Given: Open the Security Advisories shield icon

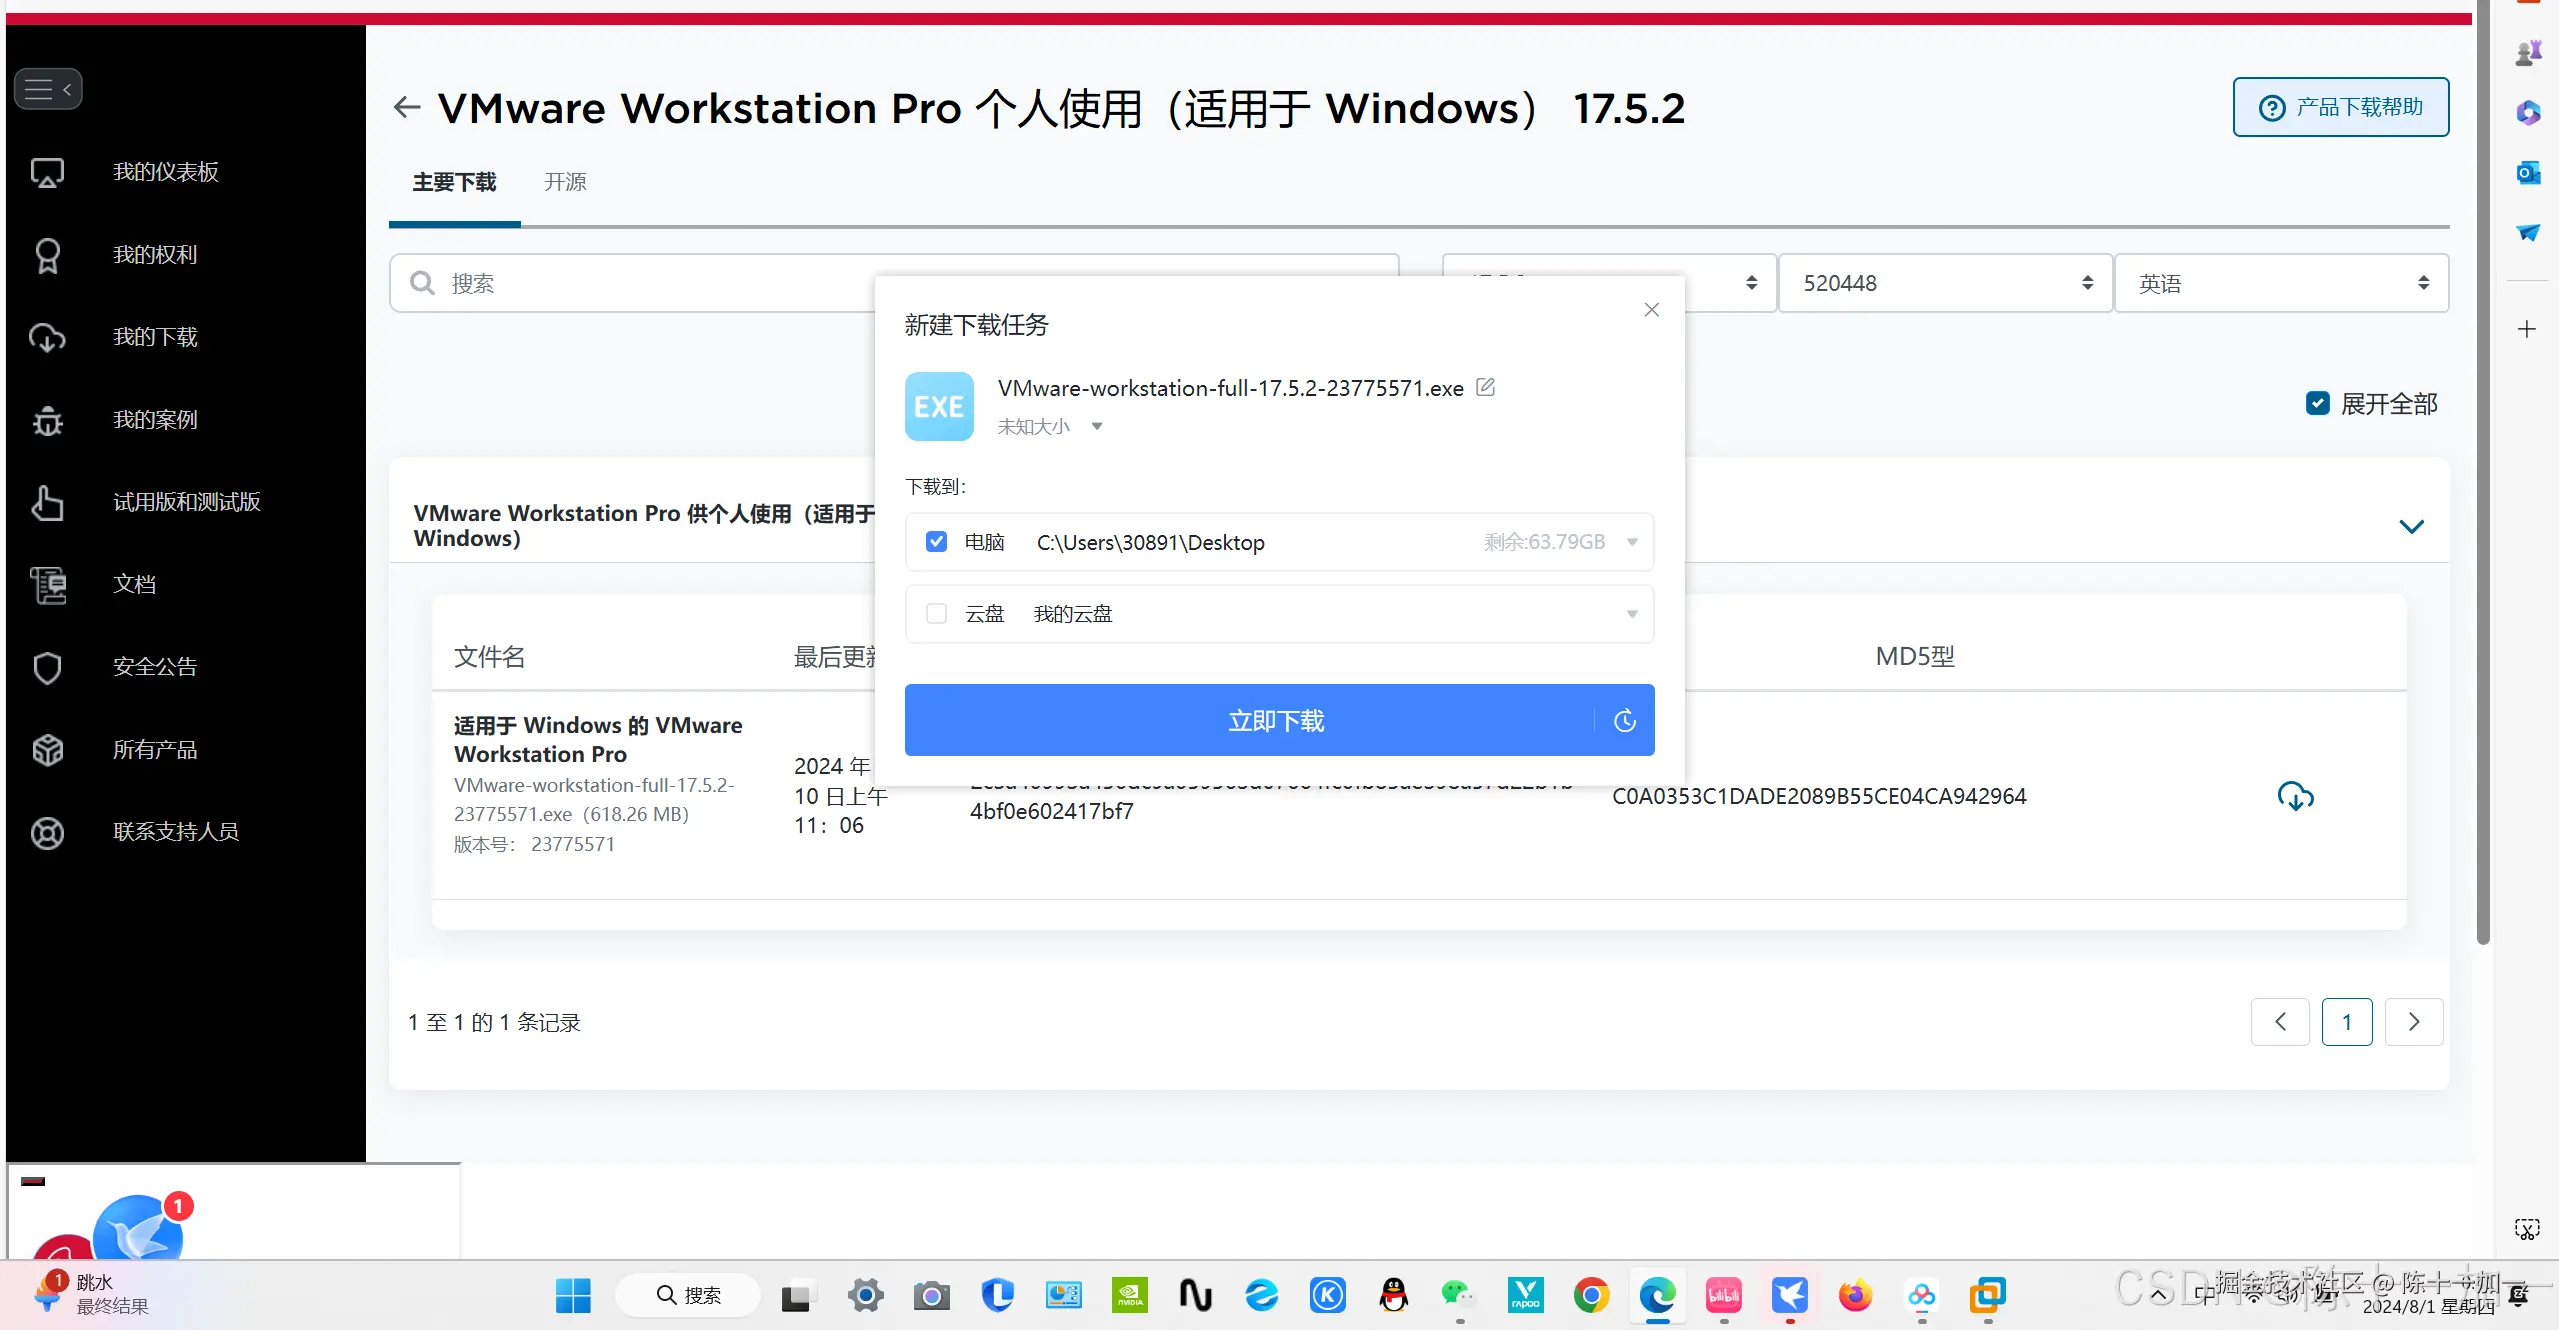Looking at the screenshot, I should click(x=47, y=667).
